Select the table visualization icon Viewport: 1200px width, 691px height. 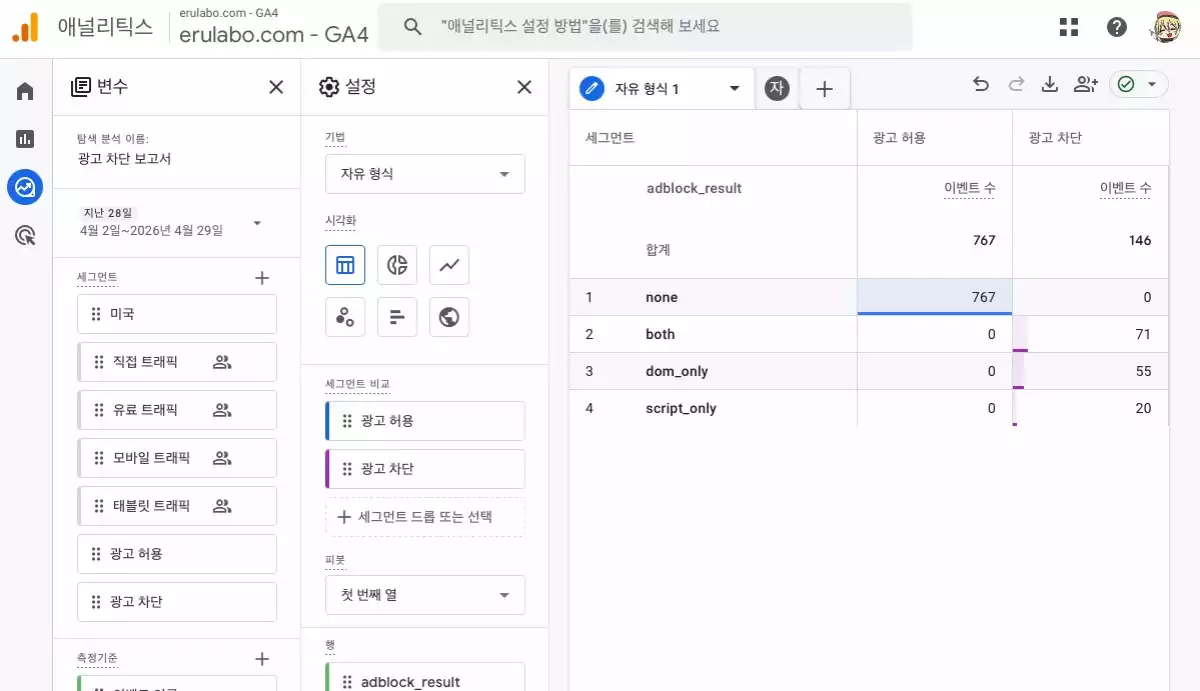coord(345,265)
